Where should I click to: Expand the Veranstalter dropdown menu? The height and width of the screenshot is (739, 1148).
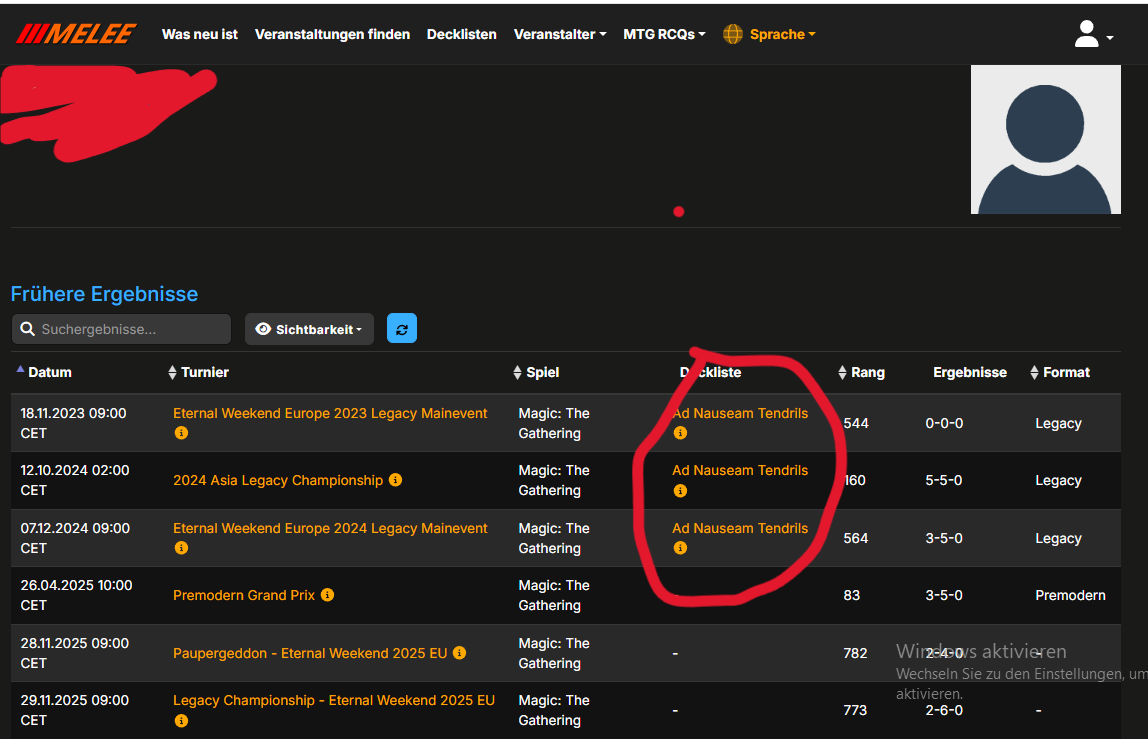[560, 34]
